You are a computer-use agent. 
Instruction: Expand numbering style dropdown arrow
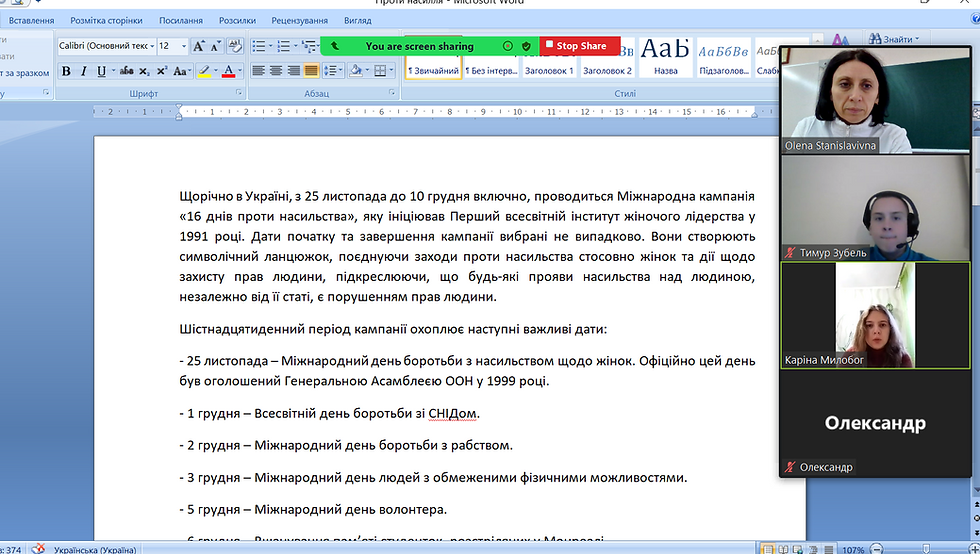point(296,46)
